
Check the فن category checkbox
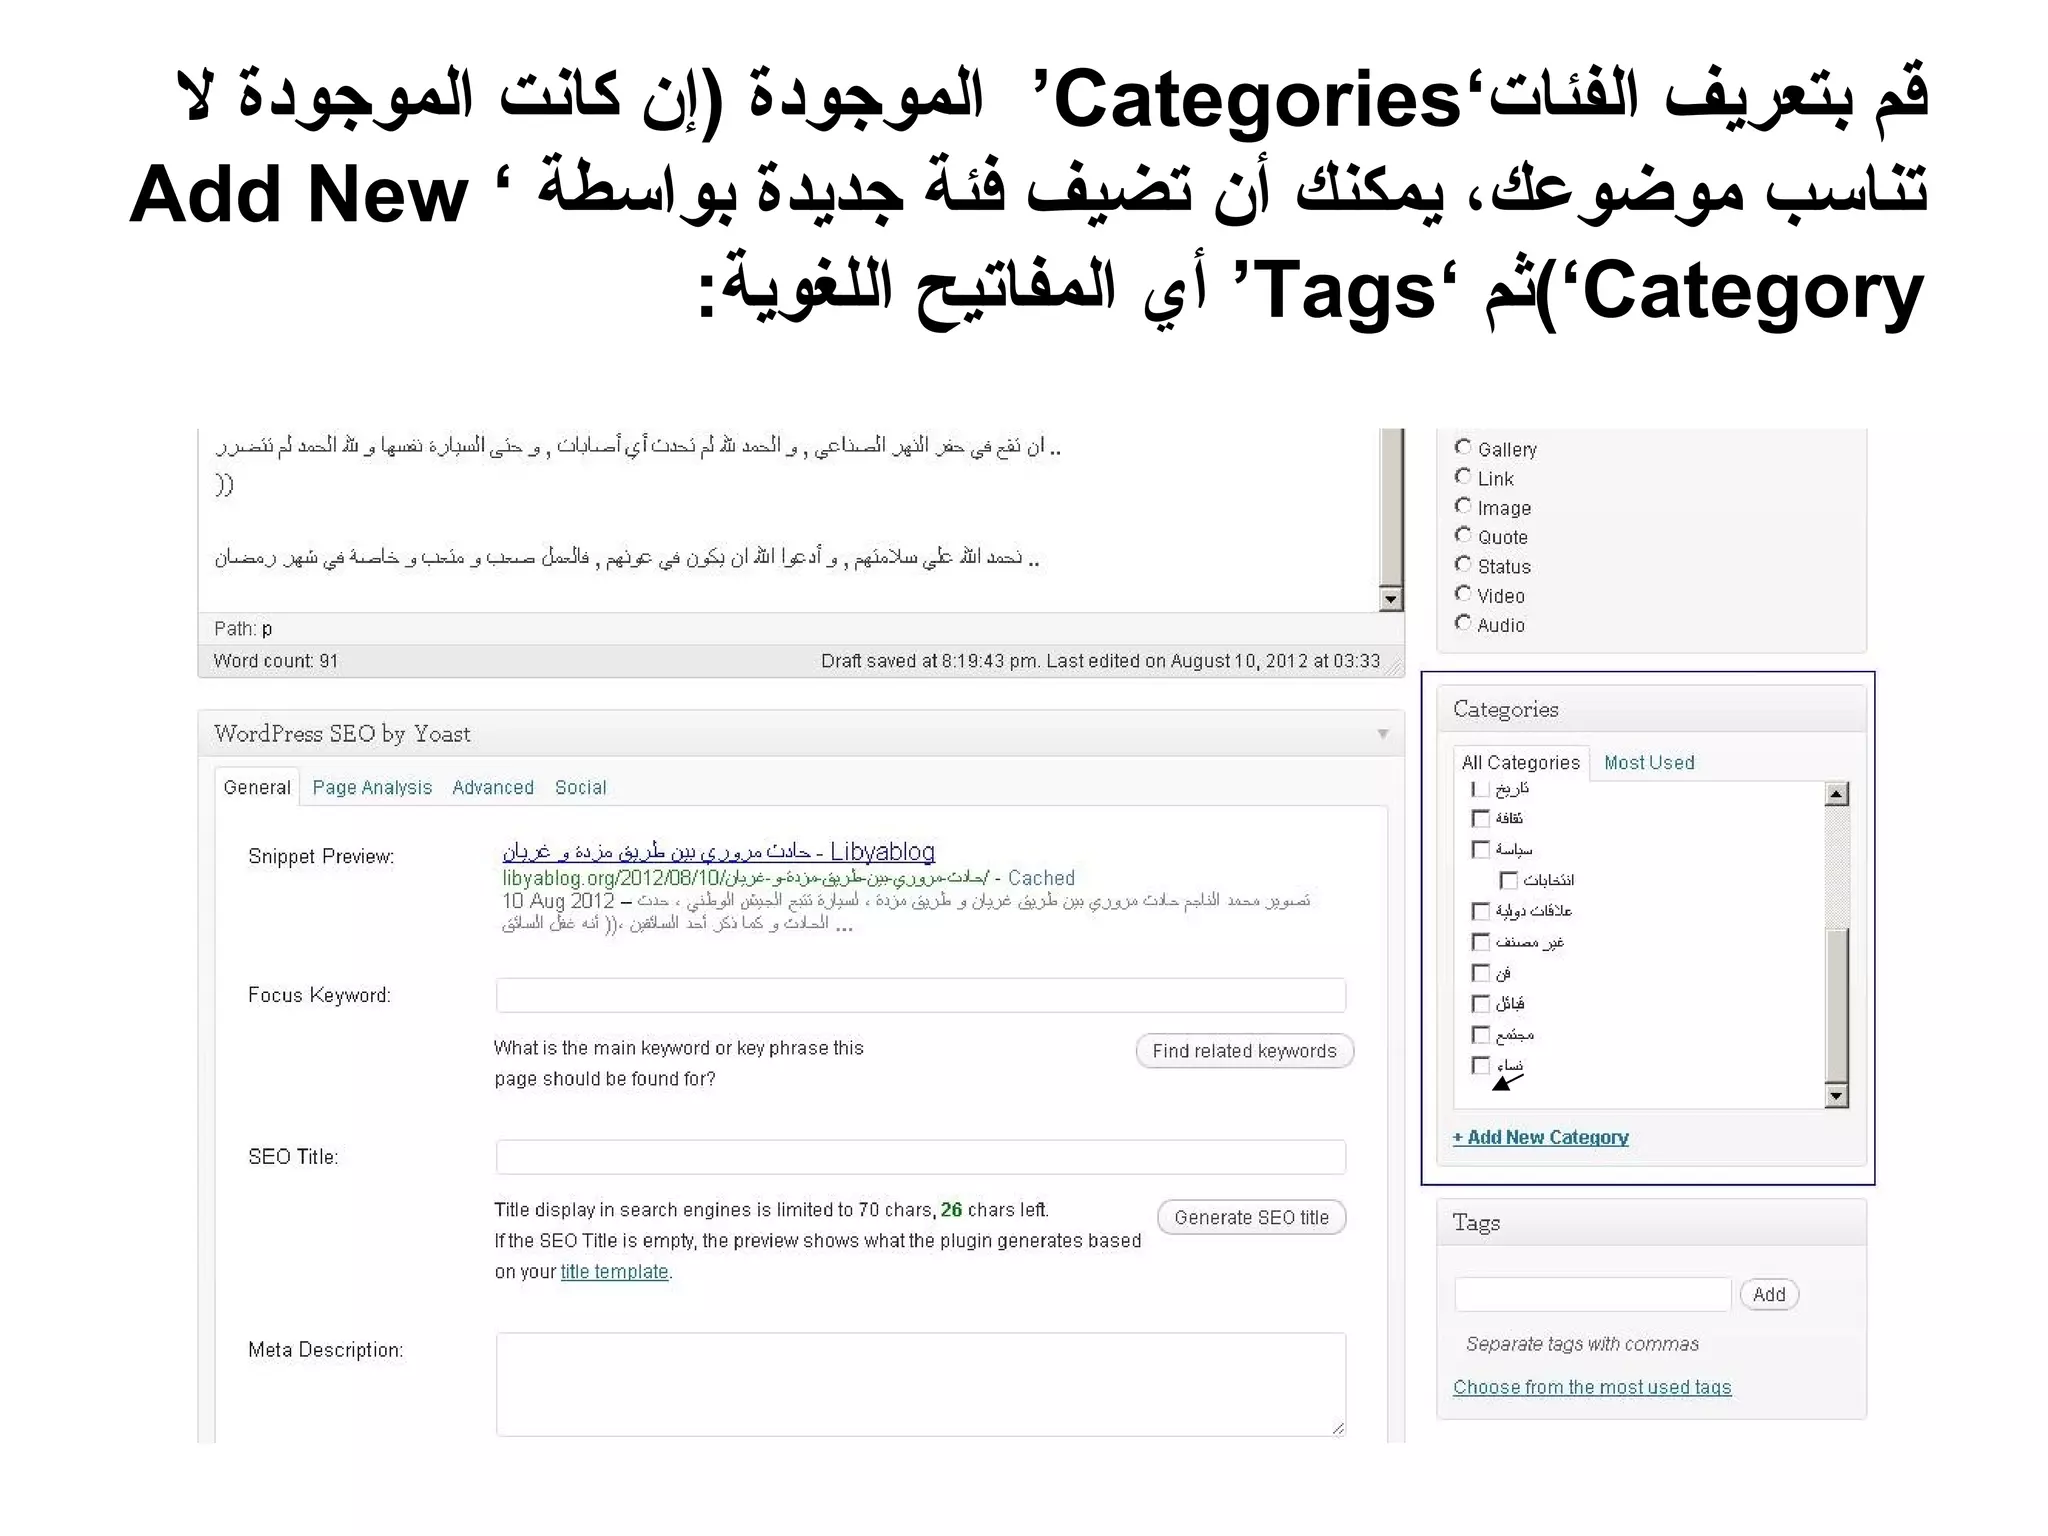[x=1481, y=973]
